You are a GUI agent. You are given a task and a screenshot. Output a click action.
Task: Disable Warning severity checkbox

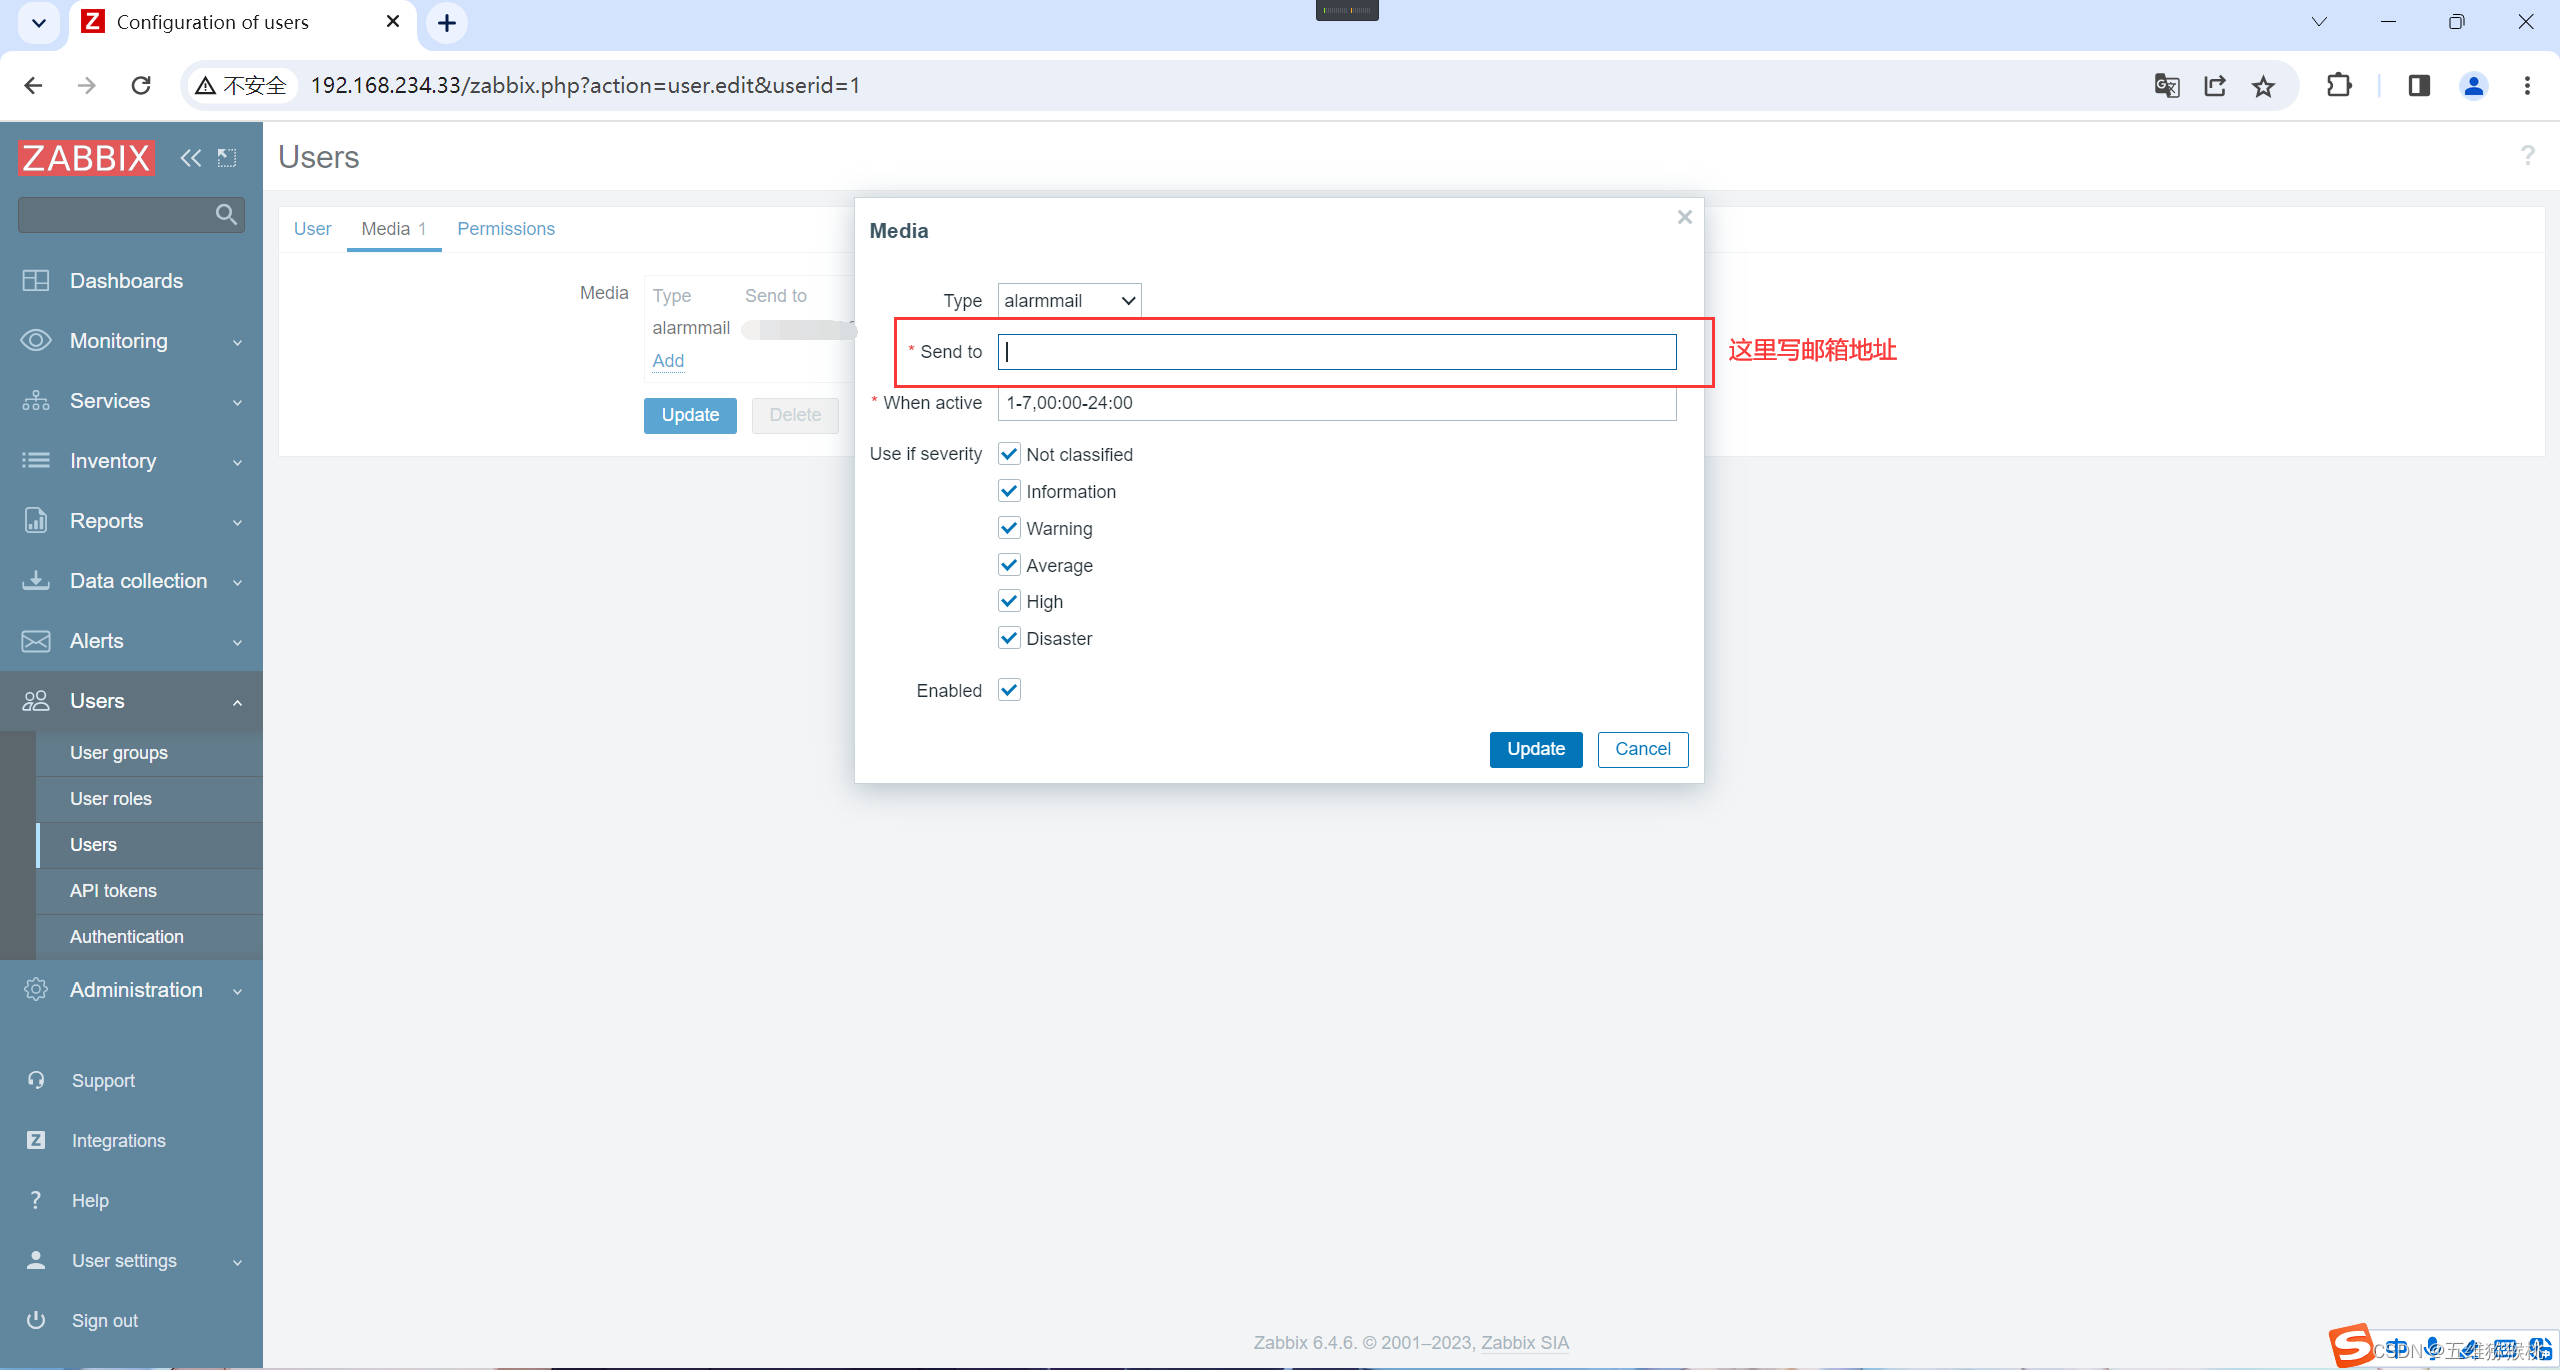click(x=1009, y=527)
